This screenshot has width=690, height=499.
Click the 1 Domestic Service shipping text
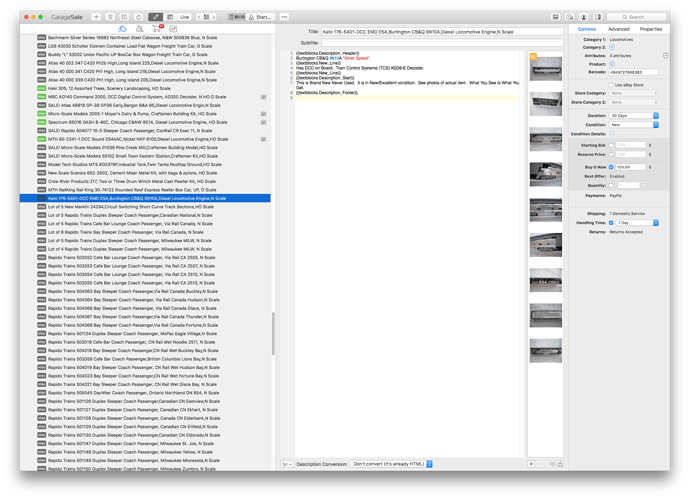pos(627,213)
